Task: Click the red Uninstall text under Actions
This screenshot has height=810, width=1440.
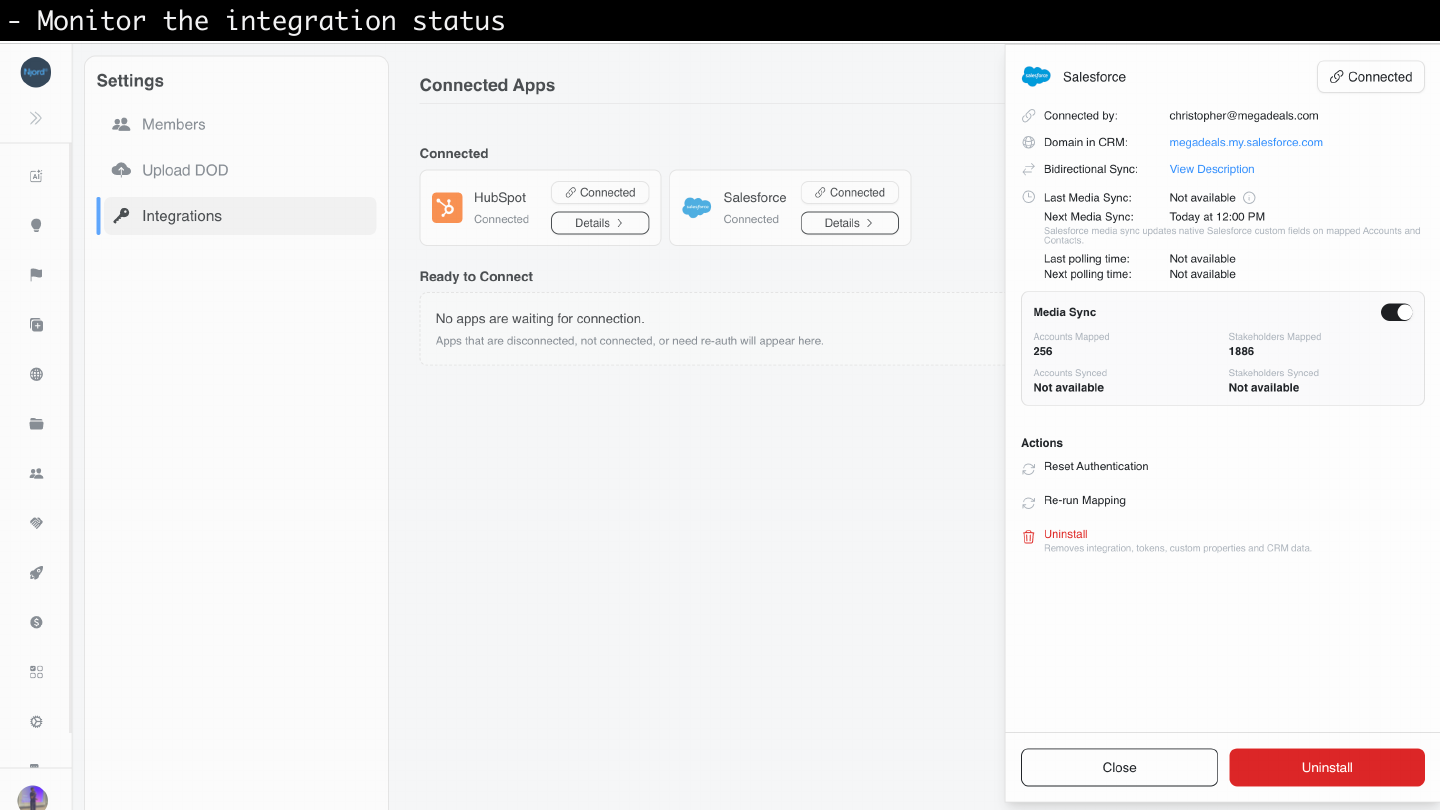Action: coord(1066,534)
